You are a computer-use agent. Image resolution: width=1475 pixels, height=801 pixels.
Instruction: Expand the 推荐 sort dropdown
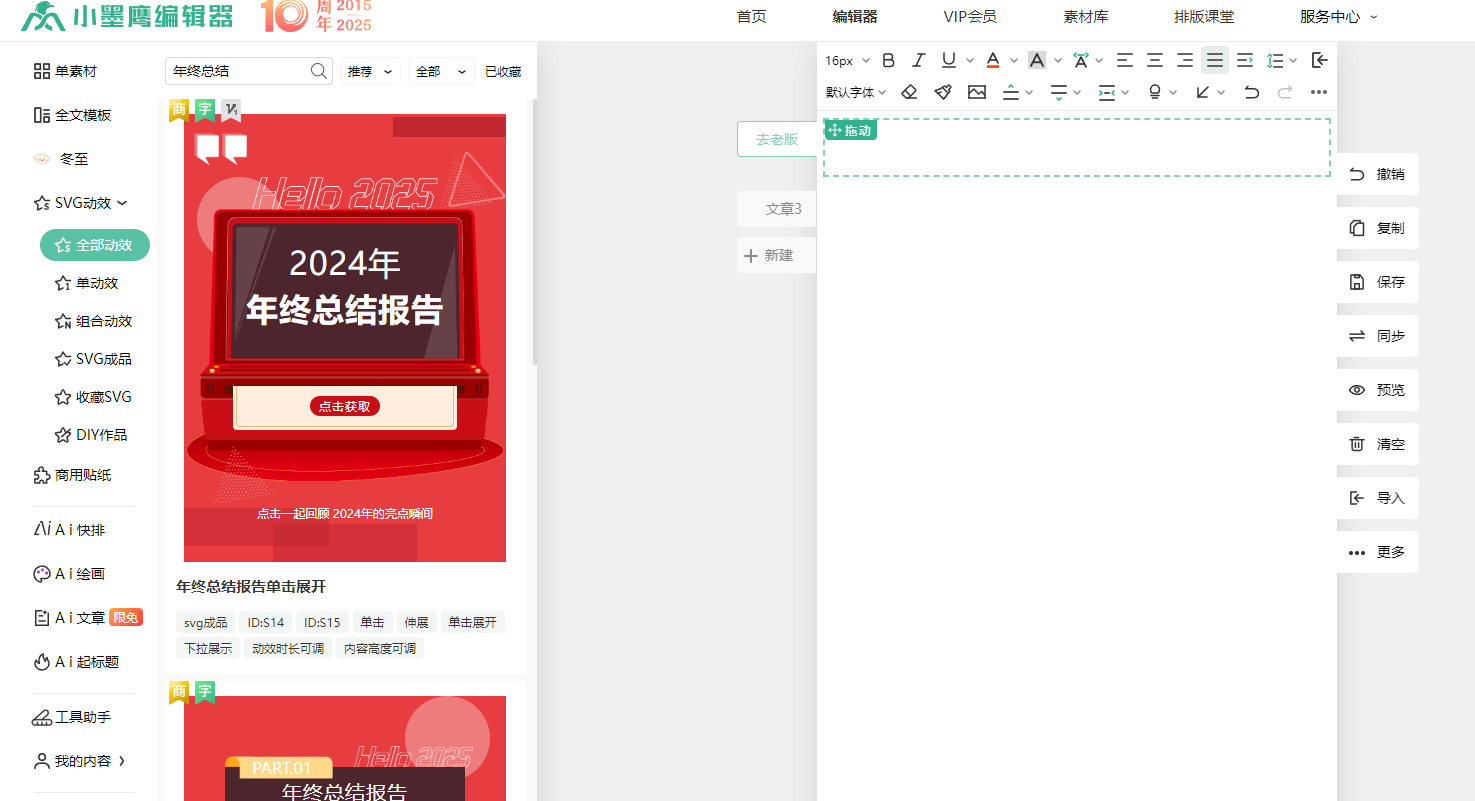click(371, 72)
